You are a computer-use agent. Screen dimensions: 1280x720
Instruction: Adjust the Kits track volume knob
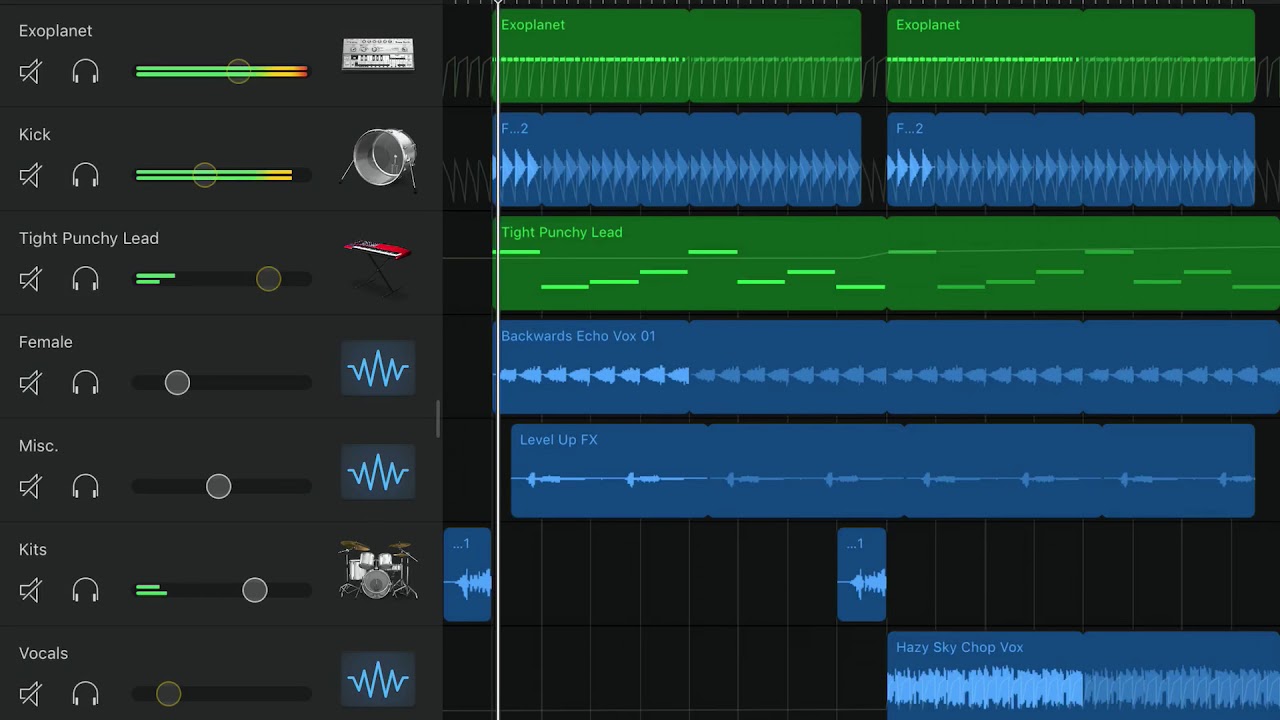tap(255, 590)
